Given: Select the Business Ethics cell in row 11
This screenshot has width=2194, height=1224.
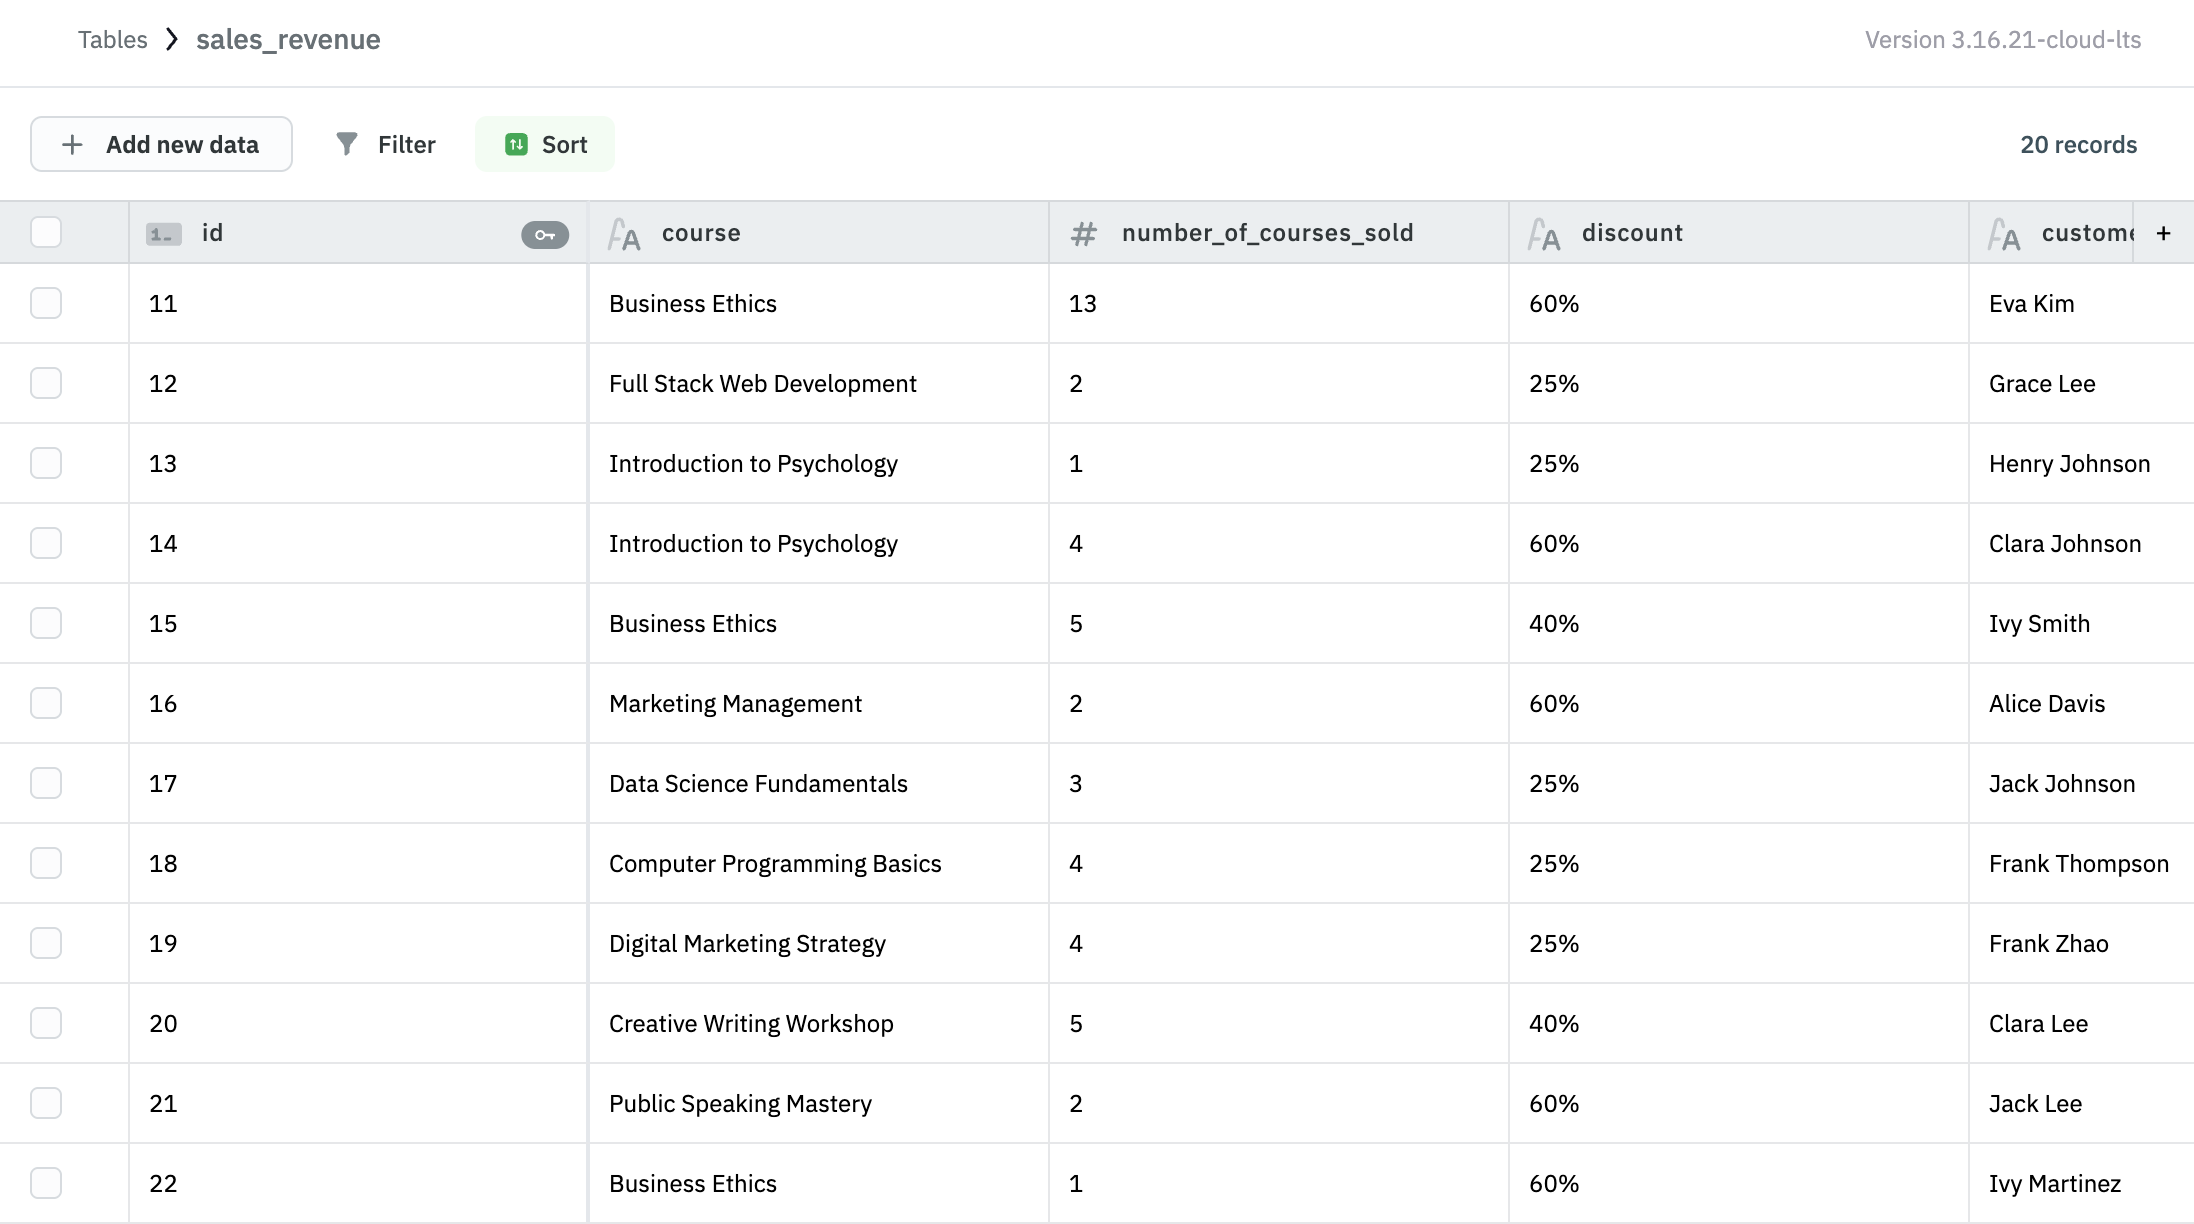Looking at the screenshot, I should (x=692, y=302).
